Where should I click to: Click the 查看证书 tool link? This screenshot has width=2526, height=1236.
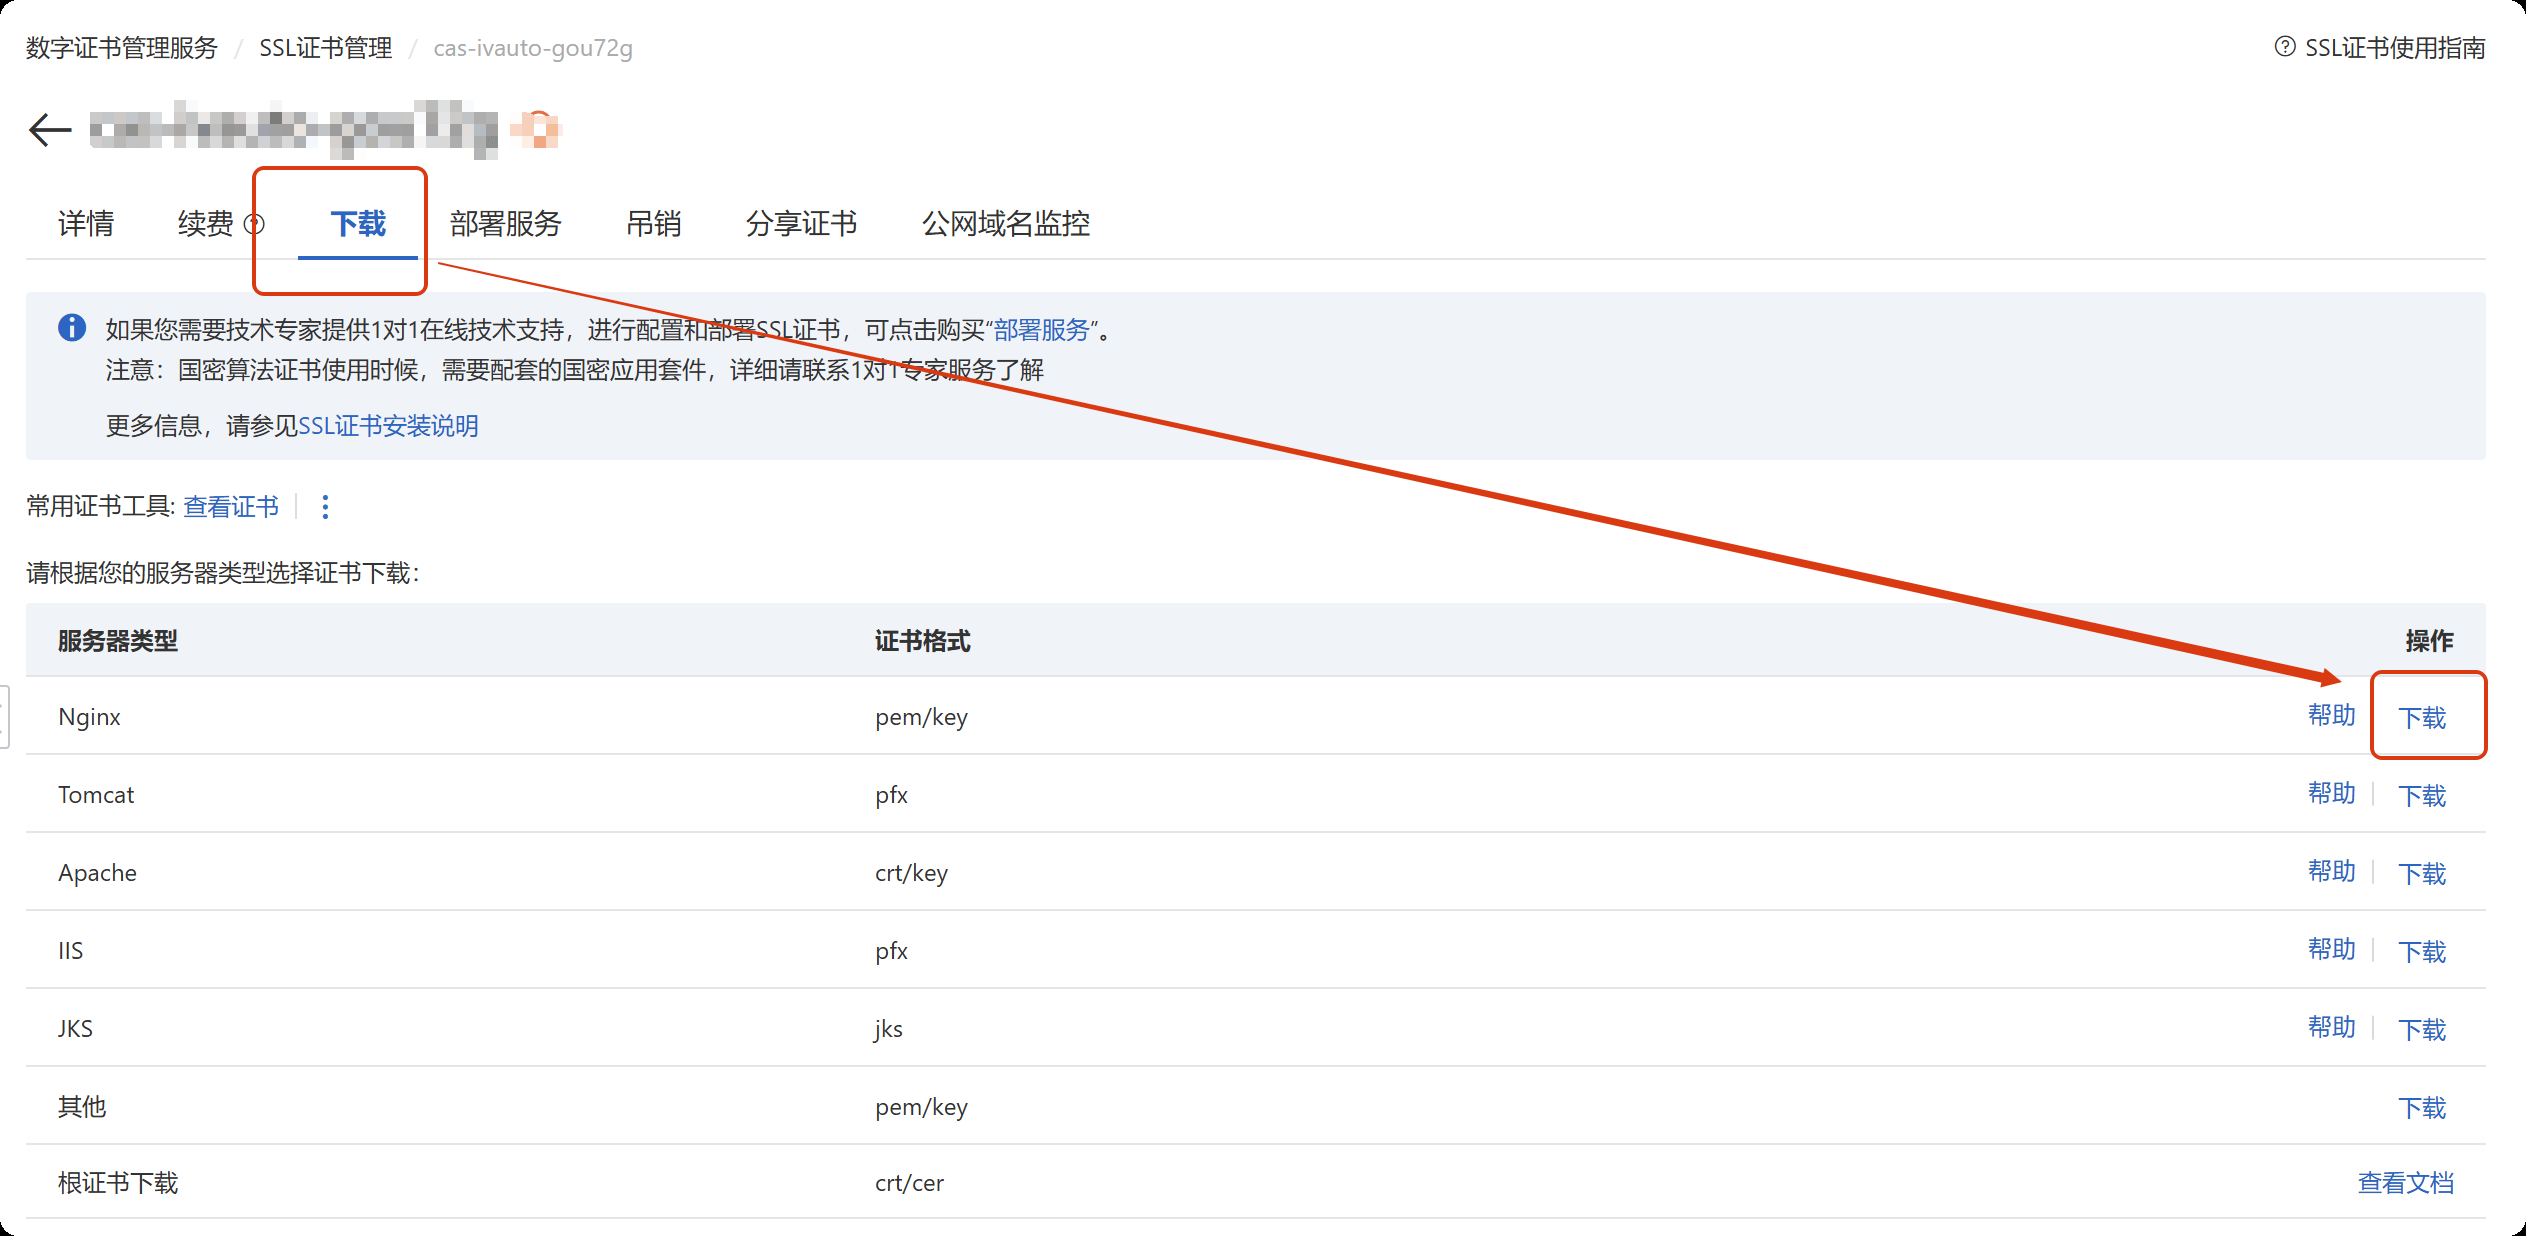[231, 507]
